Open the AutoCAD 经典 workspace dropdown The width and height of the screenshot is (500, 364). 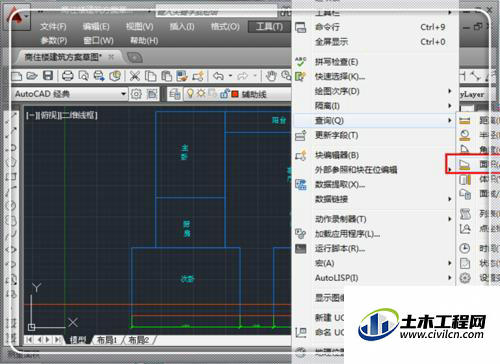point(123,94)
